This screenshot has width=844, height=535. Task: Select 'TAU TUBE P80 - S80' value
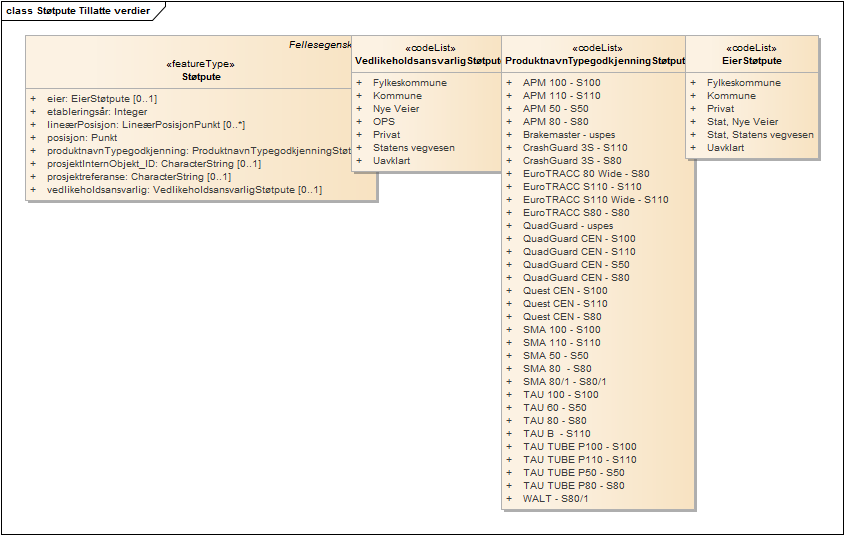point(573,485)
